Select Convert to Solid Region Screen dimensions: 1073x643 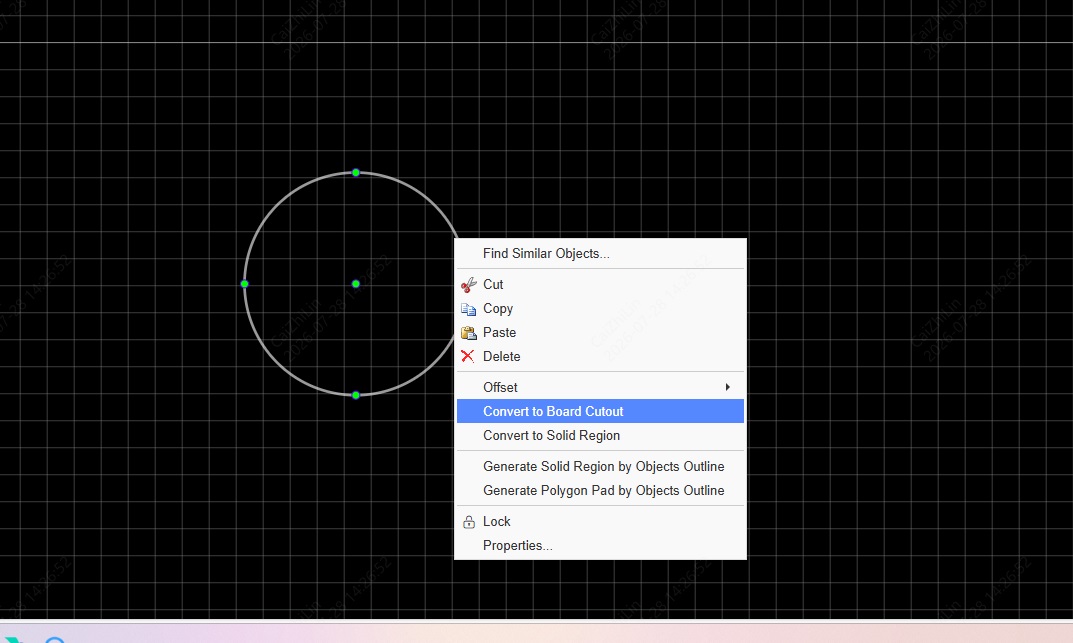600,436
